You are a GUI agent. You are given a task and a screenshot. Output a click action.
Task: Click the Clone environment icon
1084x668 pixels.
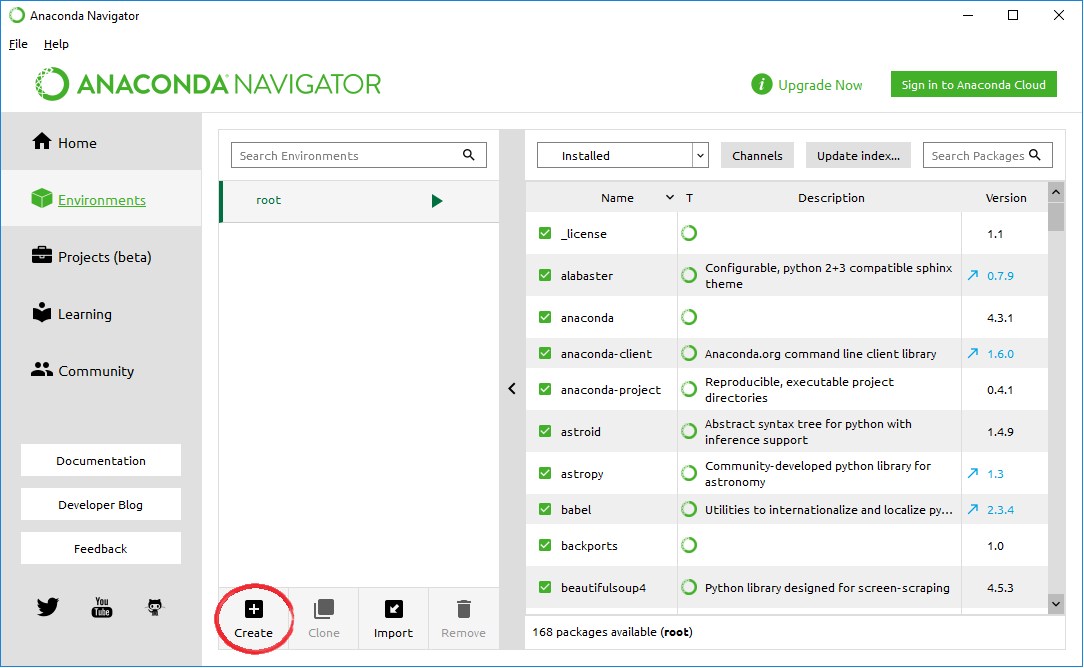(323, 609)
